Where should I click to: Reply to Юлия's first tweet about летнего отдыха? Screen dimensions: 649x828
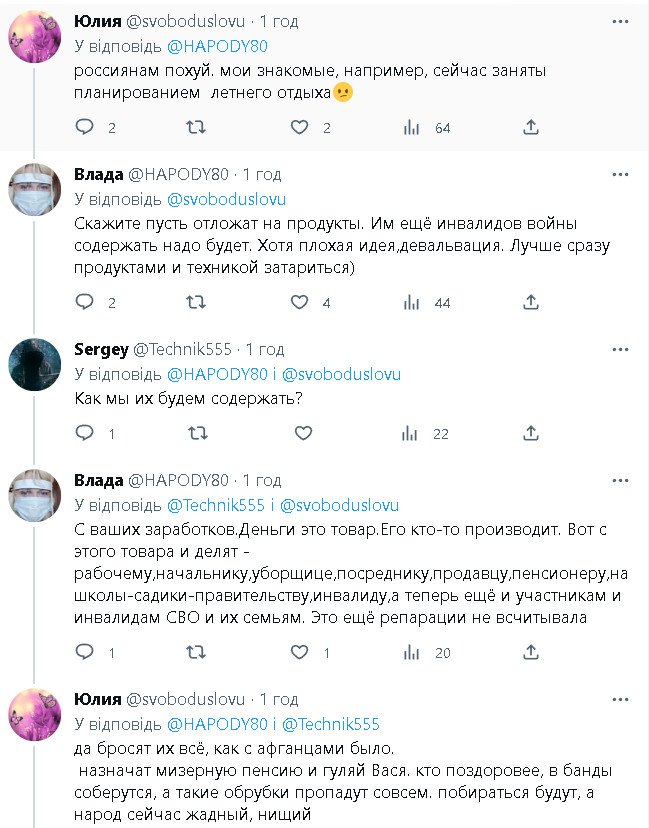85,127
